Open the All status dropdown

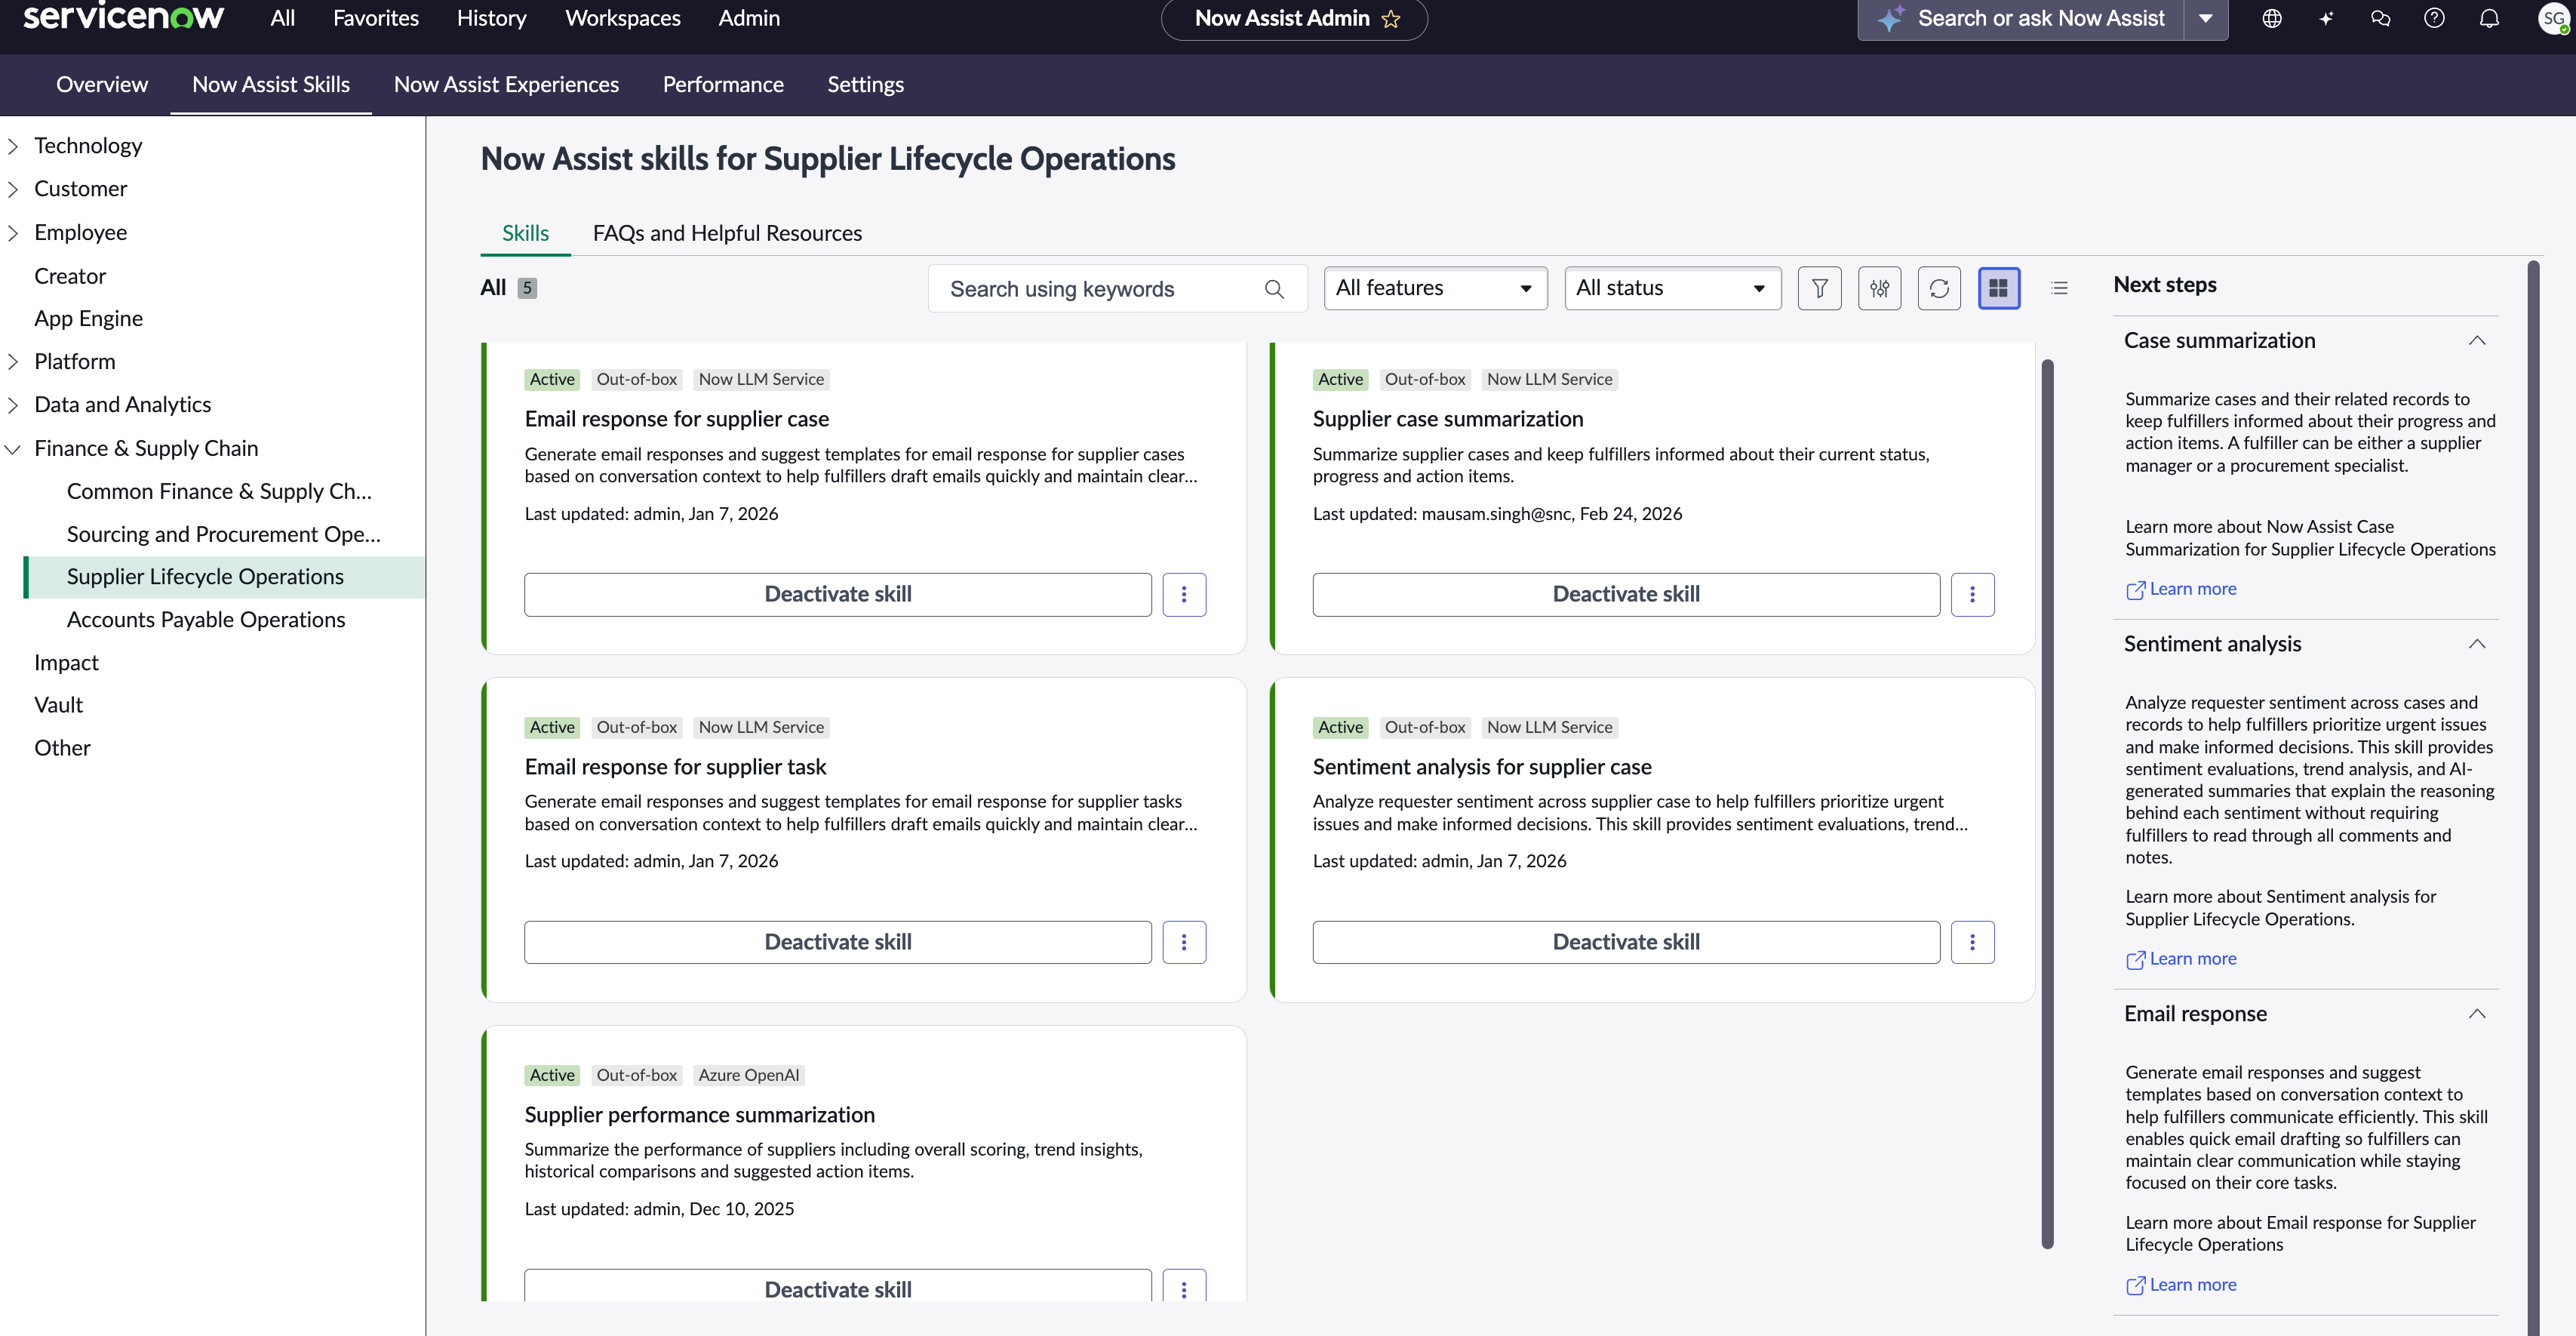1672,288
